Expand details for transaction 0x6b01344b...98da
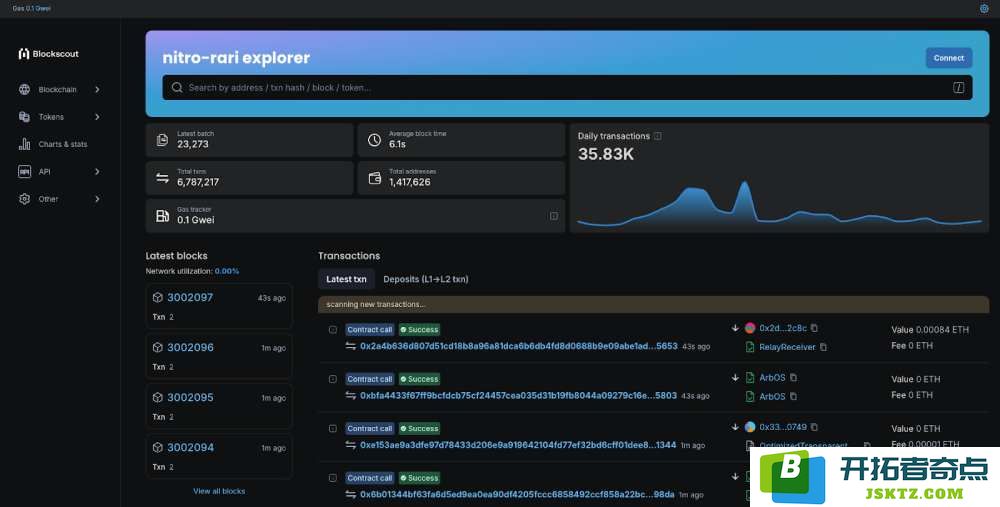Screen dimensions: 1000x507 click(332, 478)
